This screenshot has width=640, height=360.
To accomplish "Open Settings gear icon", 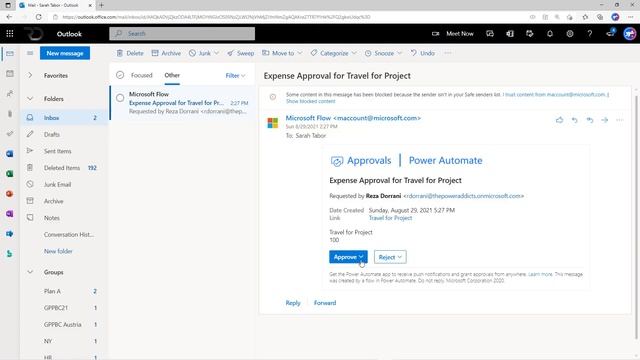I will 570,34.
